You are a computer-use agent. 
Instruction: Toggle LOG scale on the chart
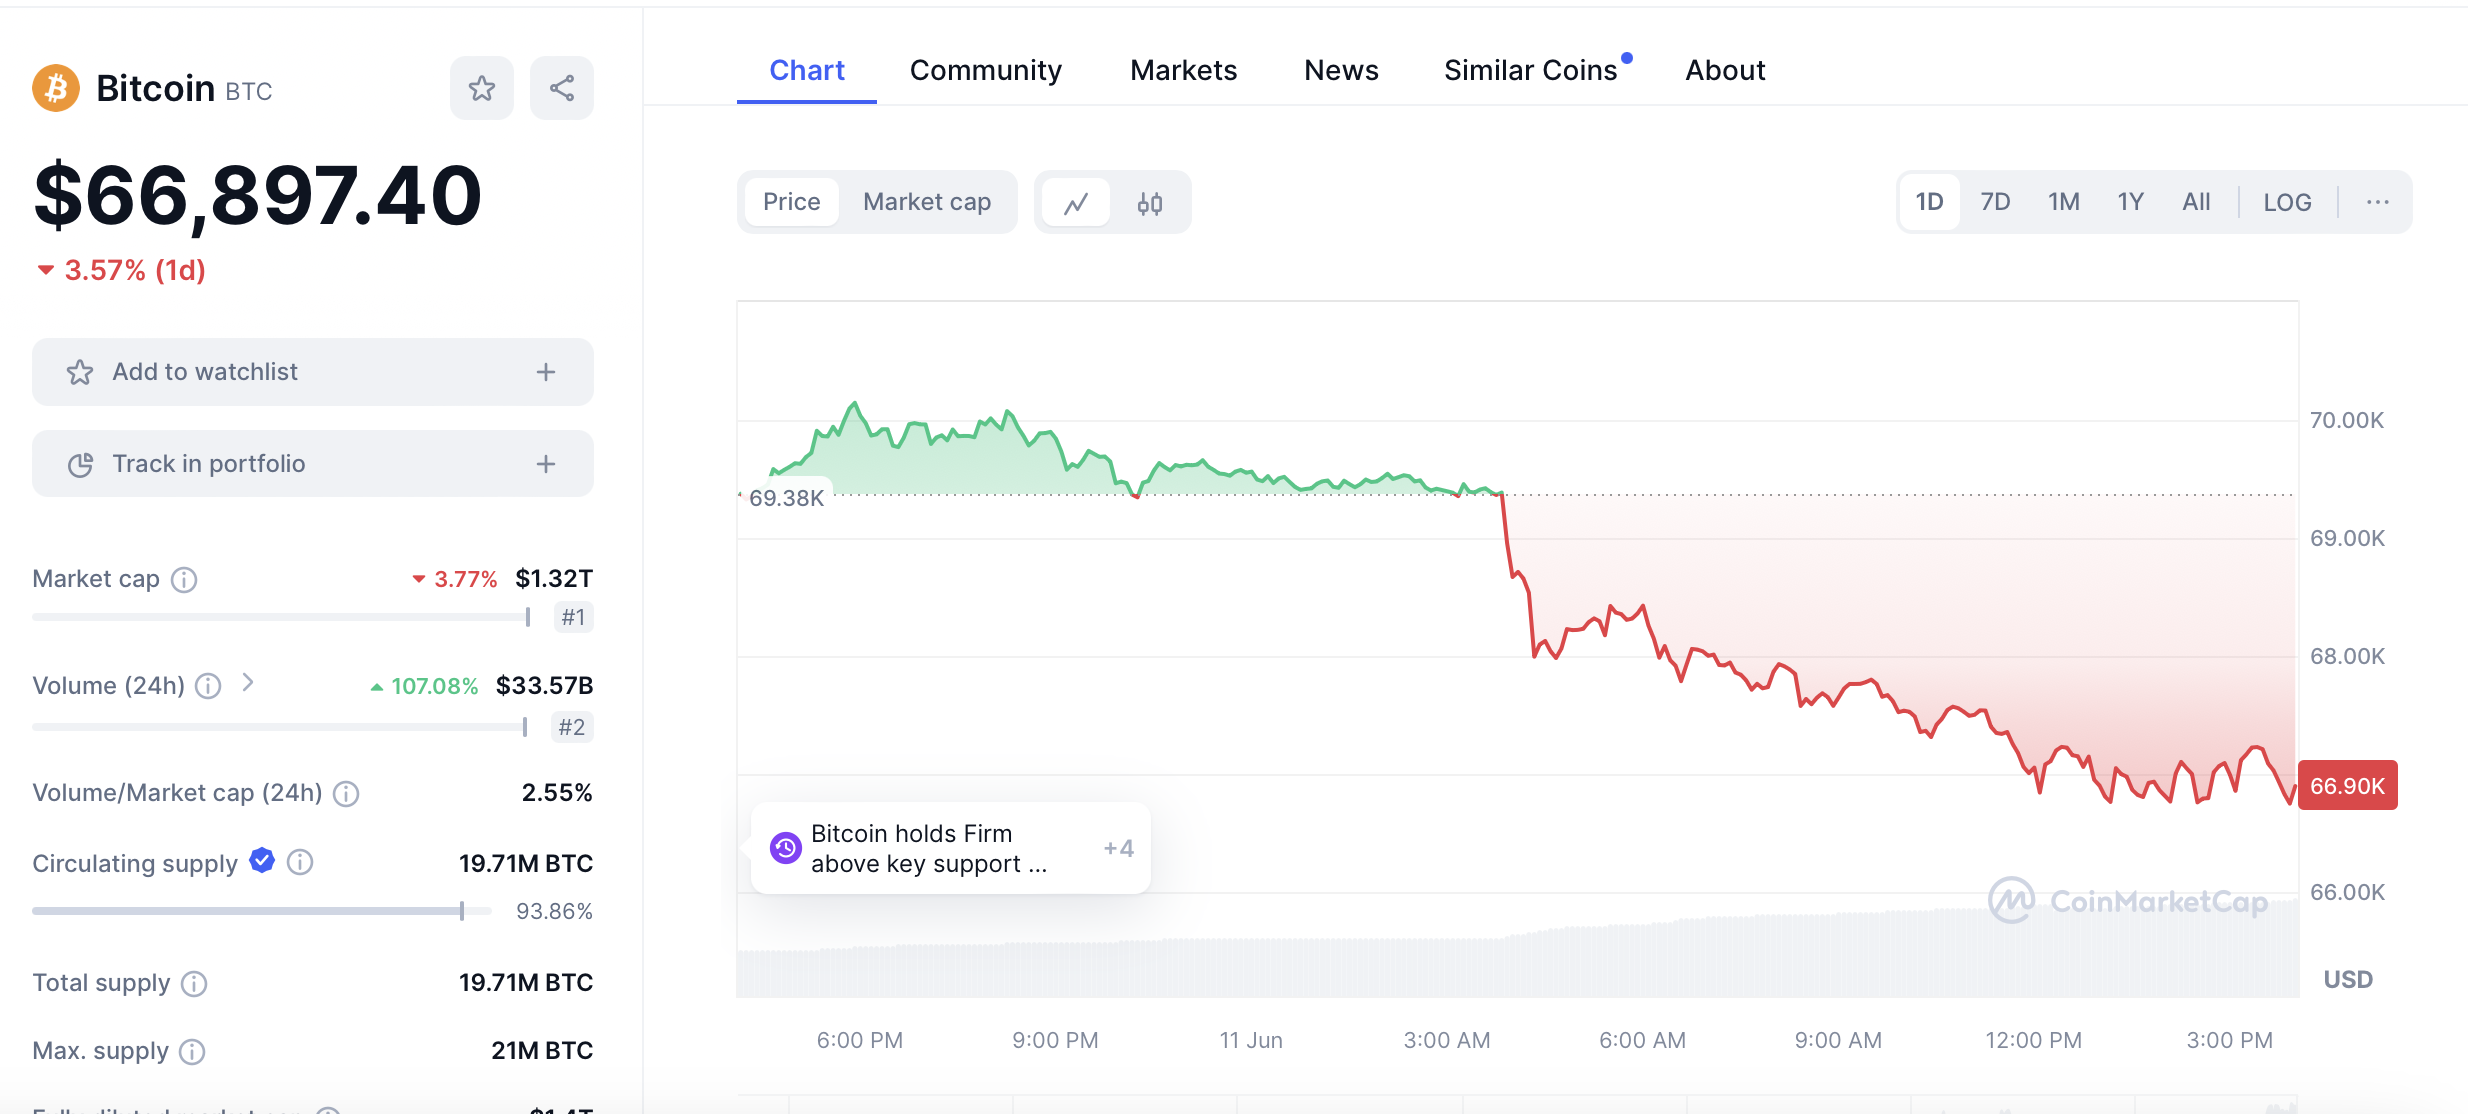click(2287, 203)
